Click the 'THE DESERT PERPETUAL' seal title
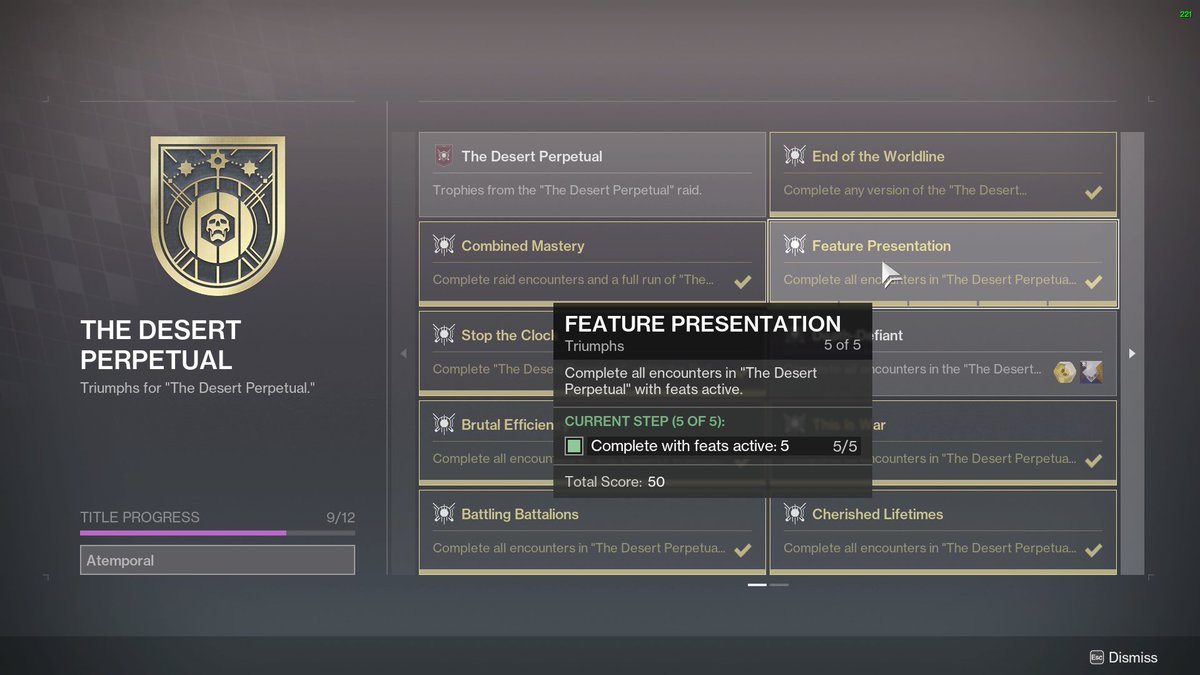Viewport: 1200px width, 675px height. 161,345
